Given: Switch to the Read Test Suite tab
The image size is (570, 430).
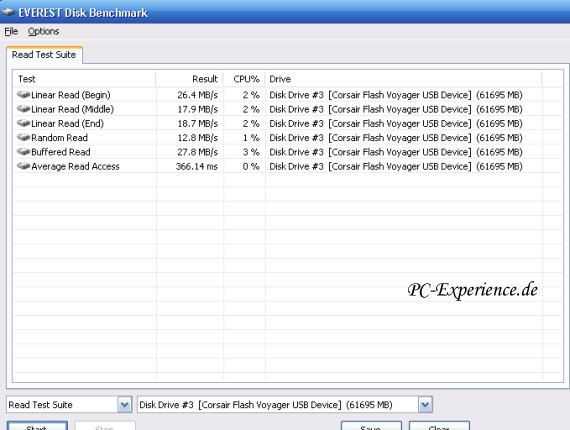Looking at the screenshot, I should (x=44, y=55).
